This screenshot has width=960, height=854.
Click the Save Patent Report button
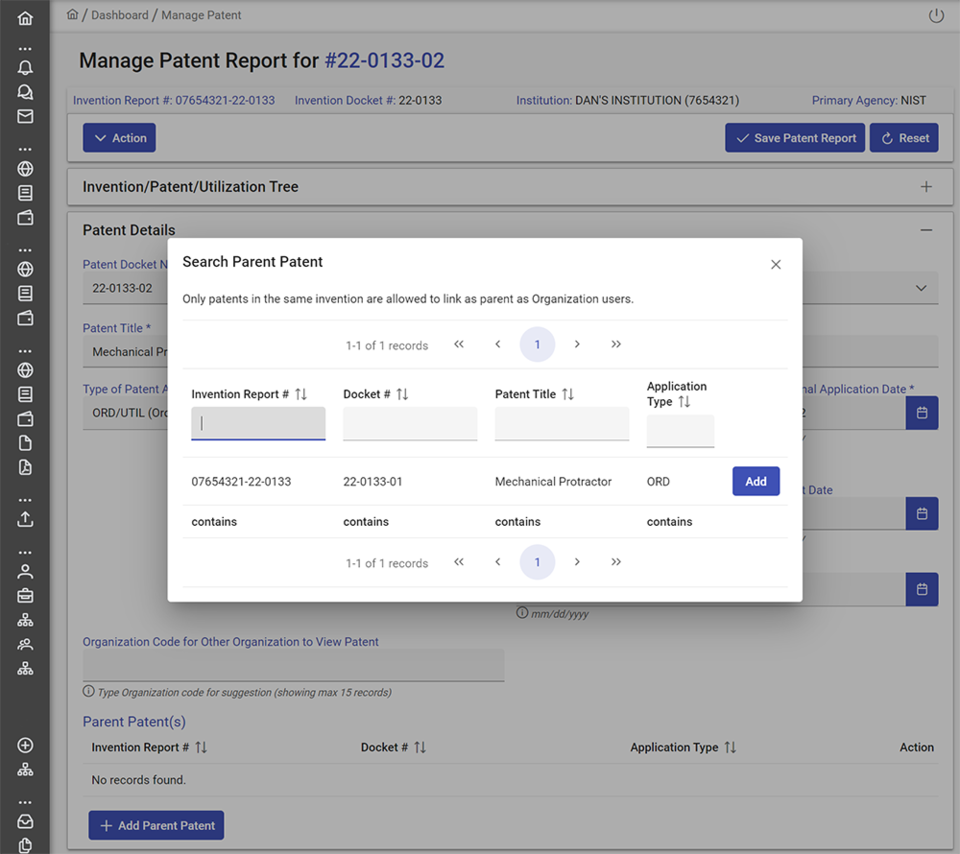795,137
